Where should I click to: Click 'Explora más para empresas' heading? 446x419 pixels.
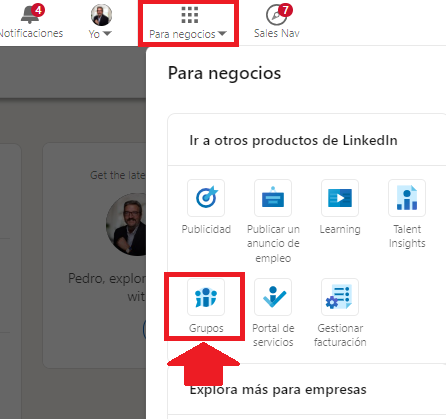278,389
